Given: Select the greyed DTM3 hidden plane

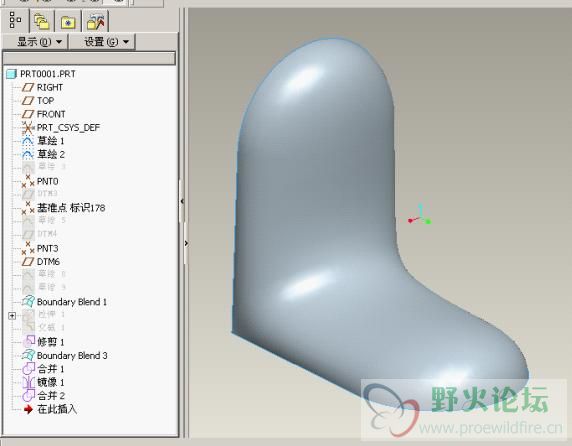Looking at the screenshot, I should coord(40,193).
